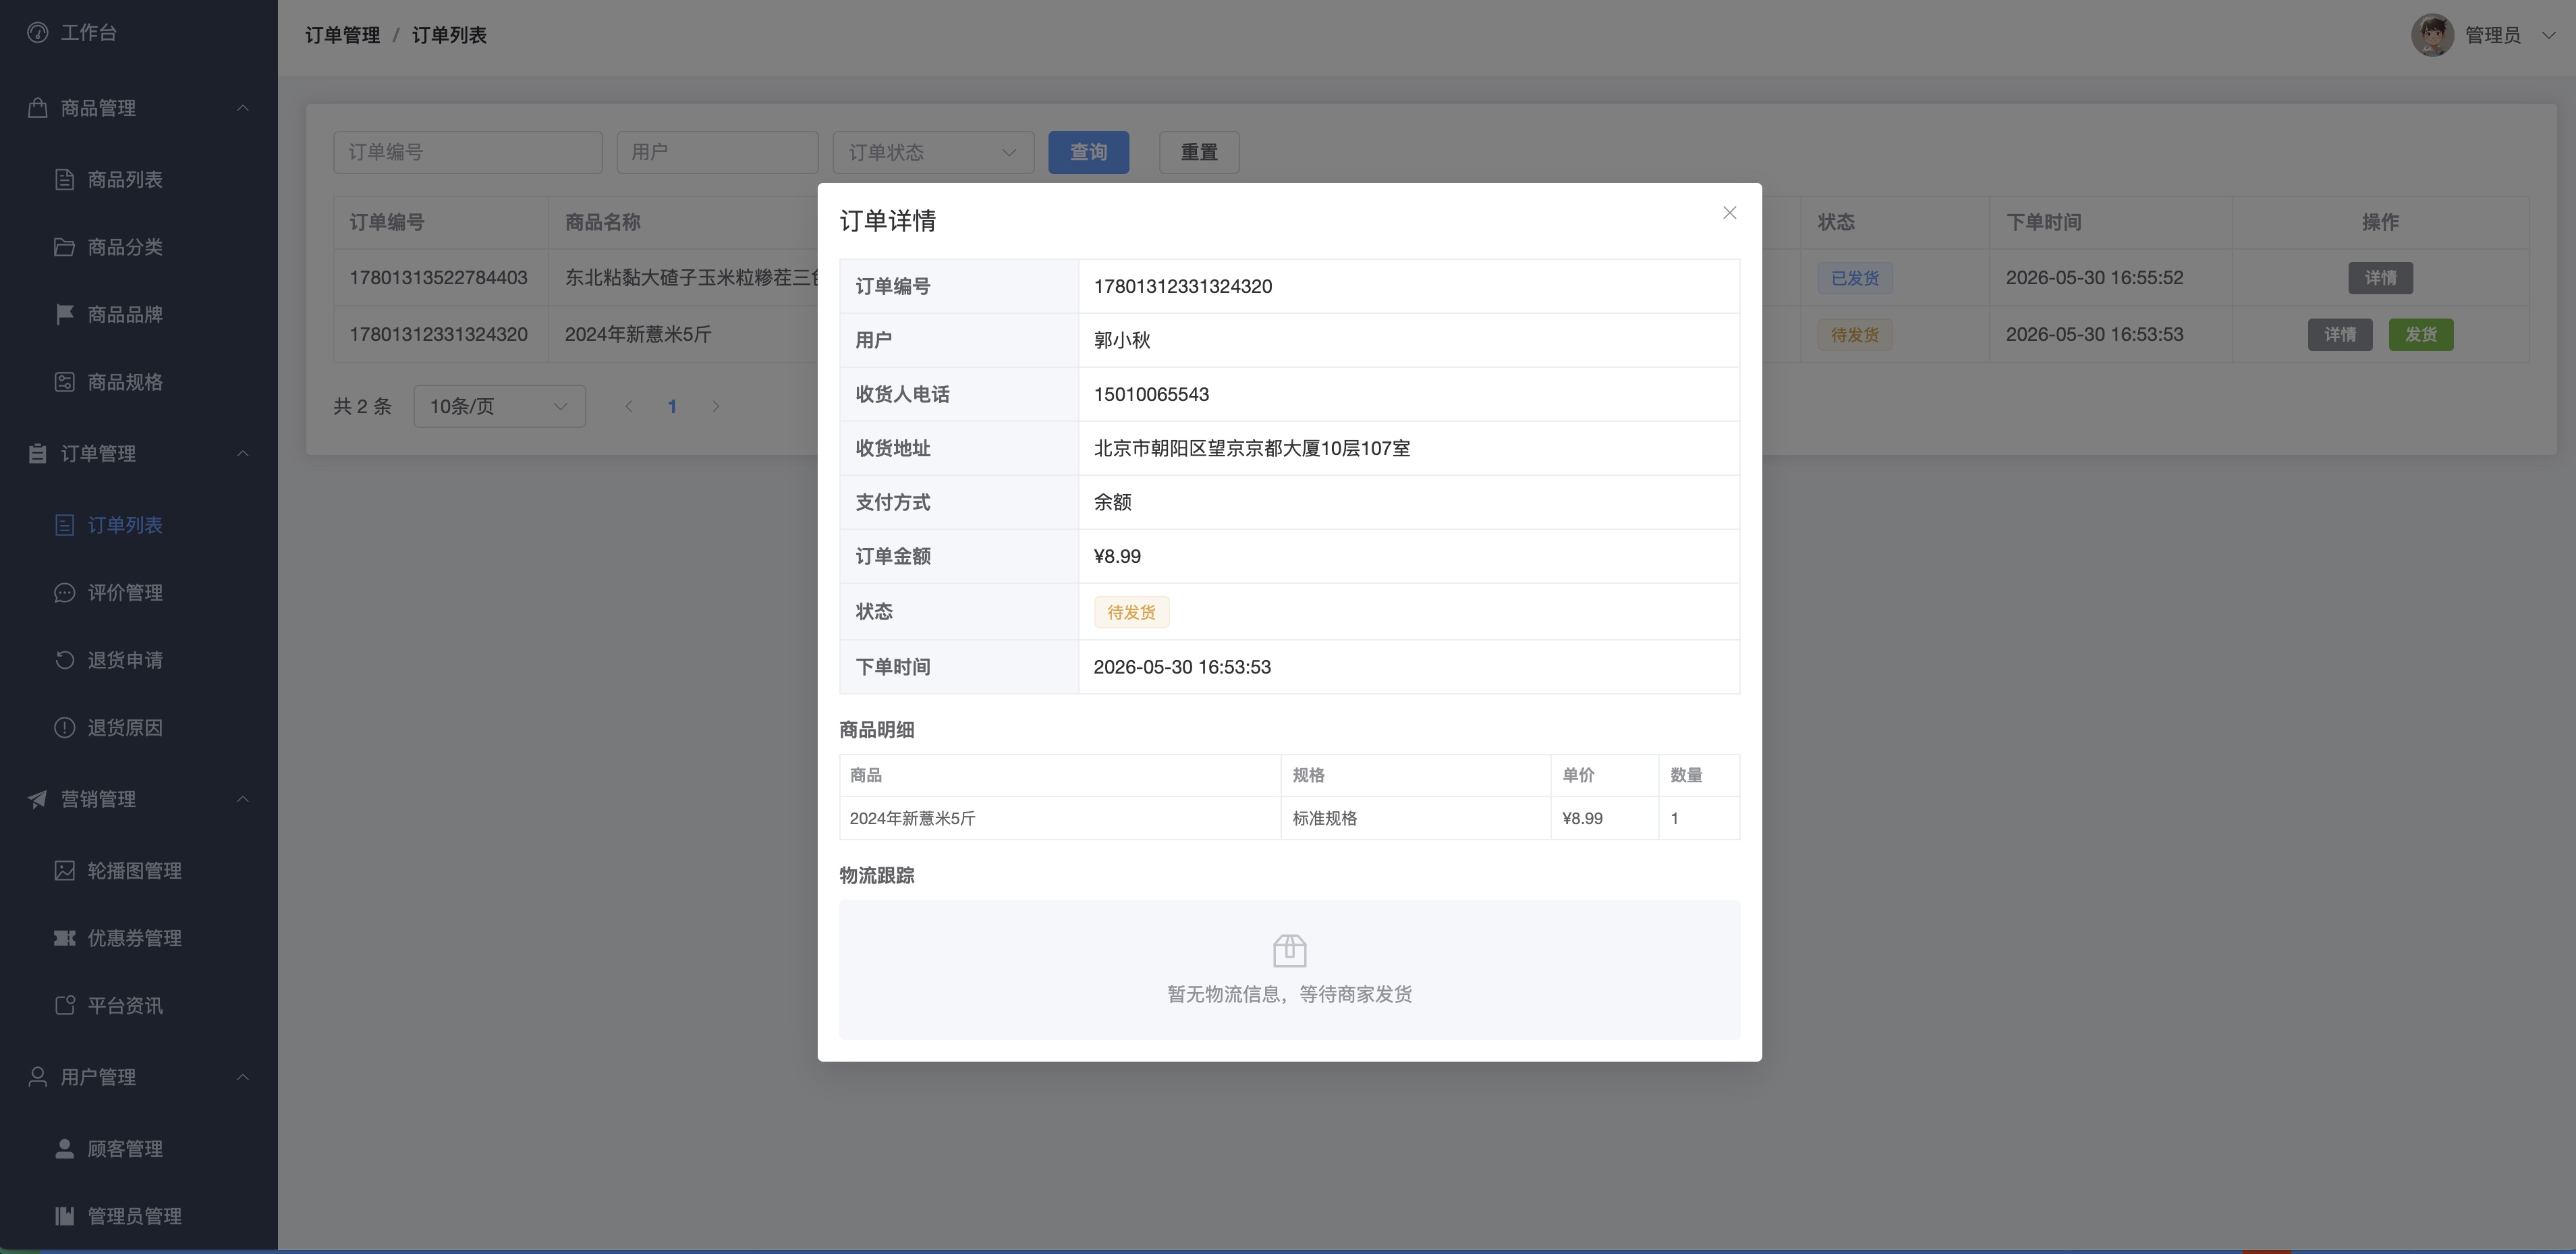Click the 订单列表 list icon
Viewport: 2576px width, 1254px height.
(64, 525)
